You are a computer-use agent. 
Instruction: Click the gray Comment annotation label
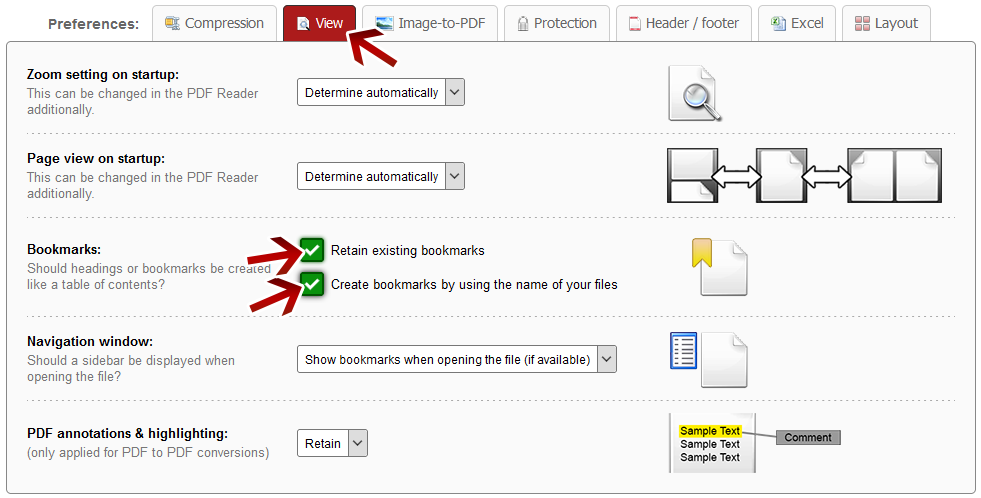coord(808,437)
